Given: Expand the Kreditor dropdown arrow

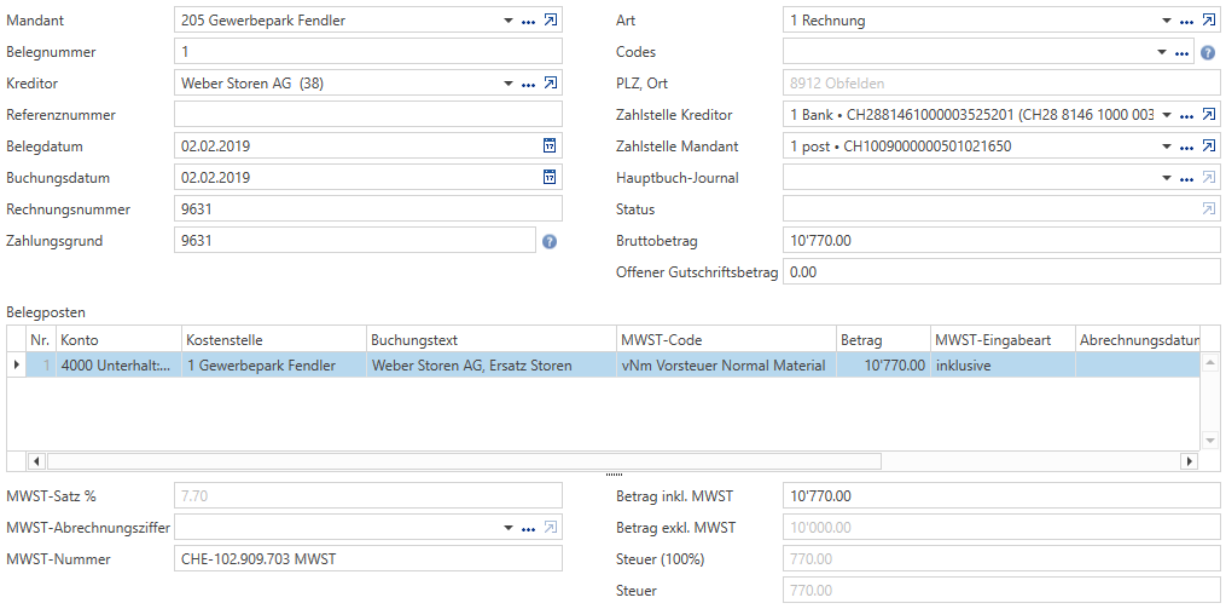Looking at the screenshot, I should click(x=509, y=84).
